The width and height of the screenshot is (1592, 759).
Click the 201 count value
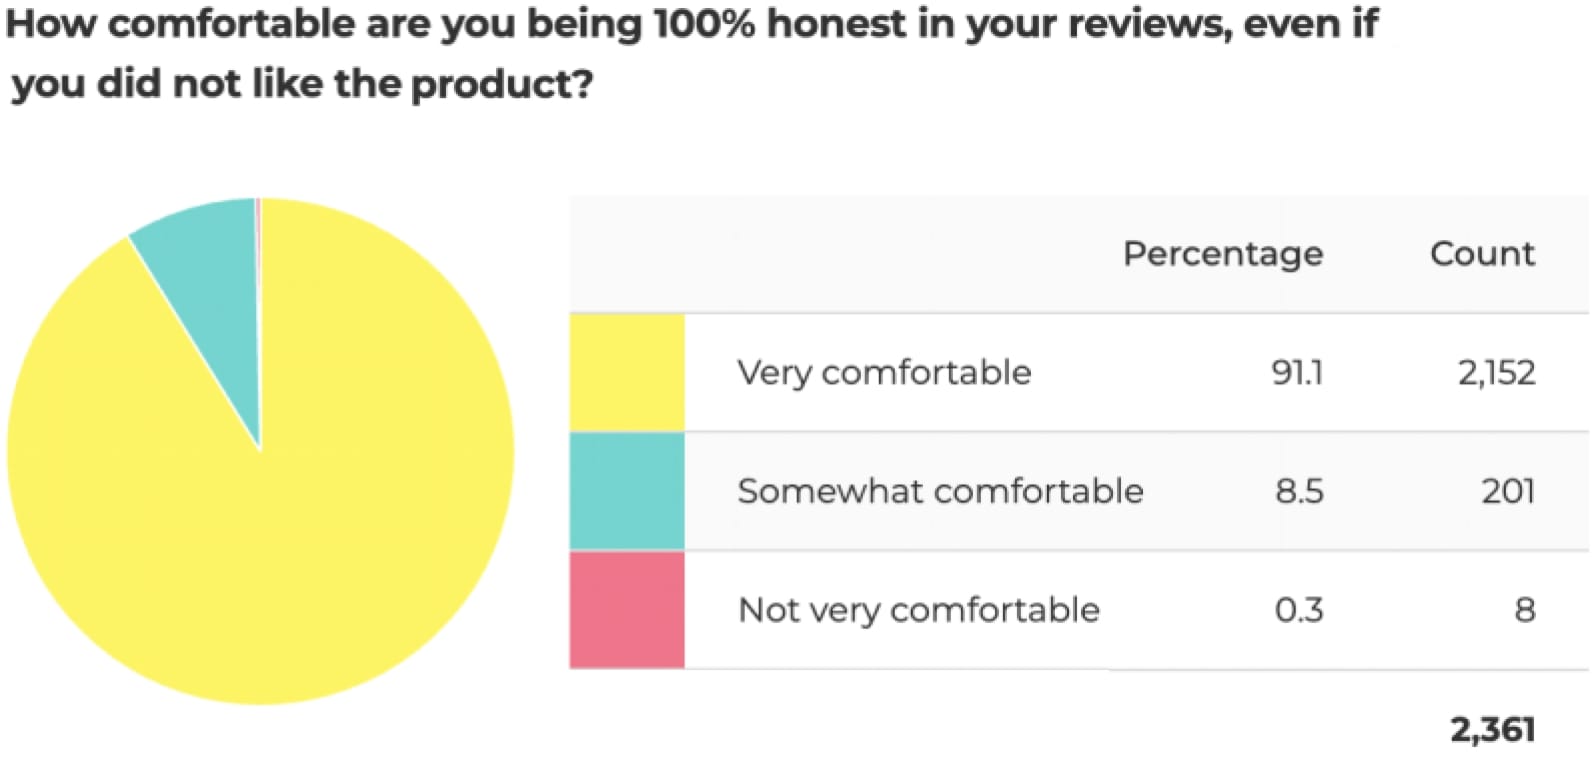[x=1508, y=491]
